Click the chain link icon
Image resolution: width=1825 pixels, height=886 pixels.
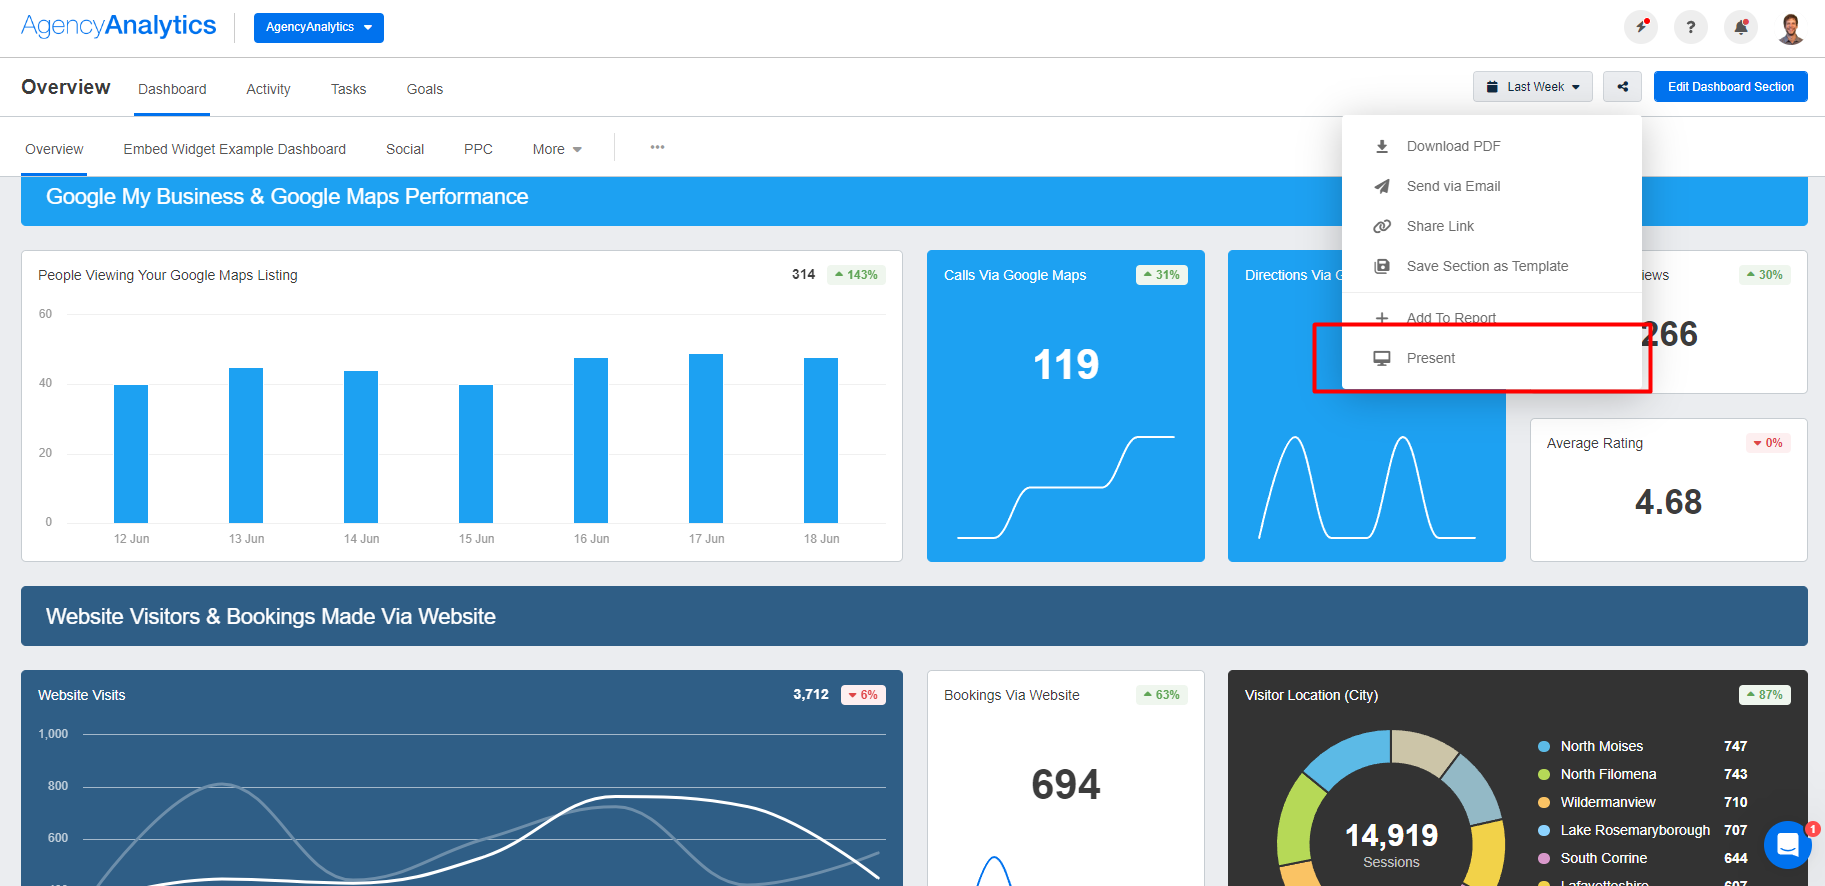pyautogui.click(x=1382, y=226)
